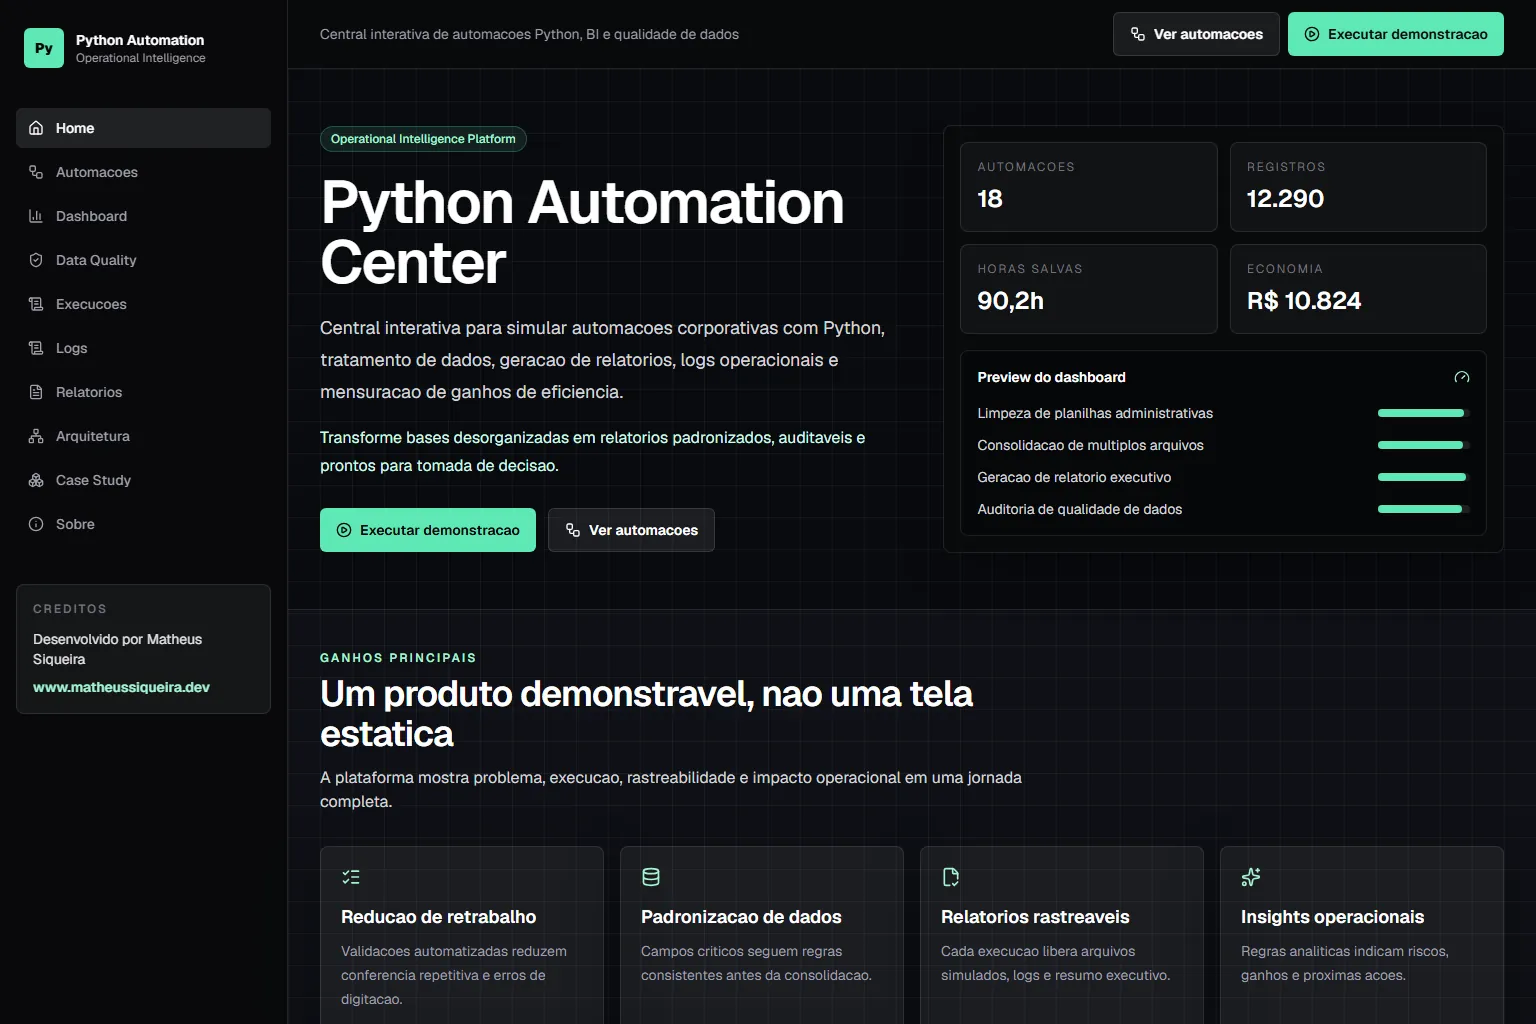Go to the Home menu item
The image size is (1536, 1024).
click(x=143, y=128)
